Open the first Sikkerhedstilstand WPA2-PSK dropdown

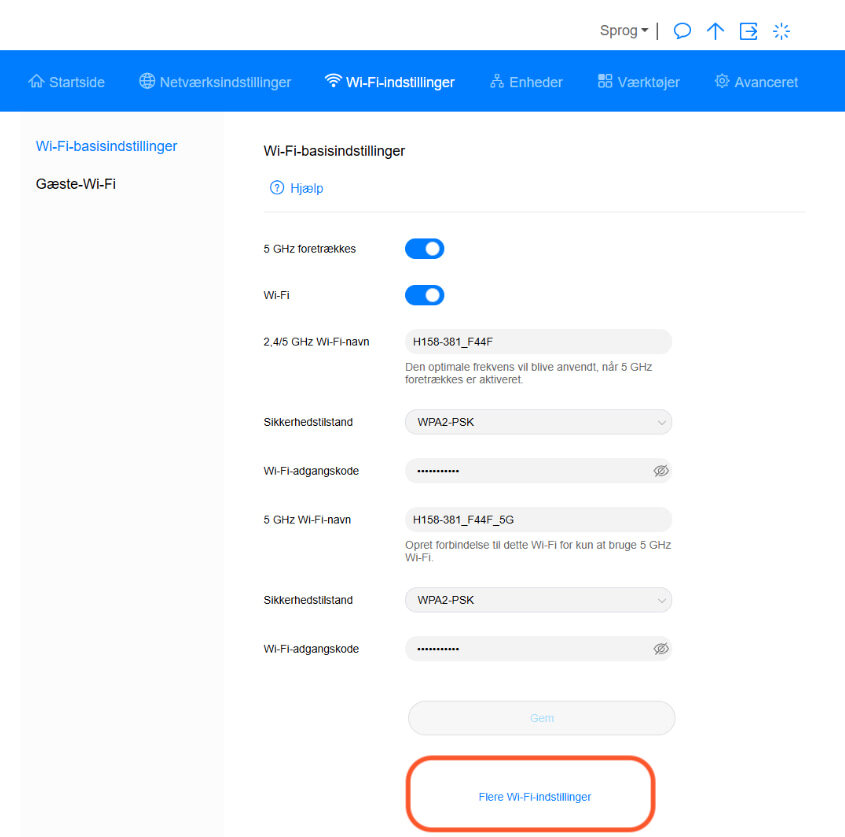(538, 421)
